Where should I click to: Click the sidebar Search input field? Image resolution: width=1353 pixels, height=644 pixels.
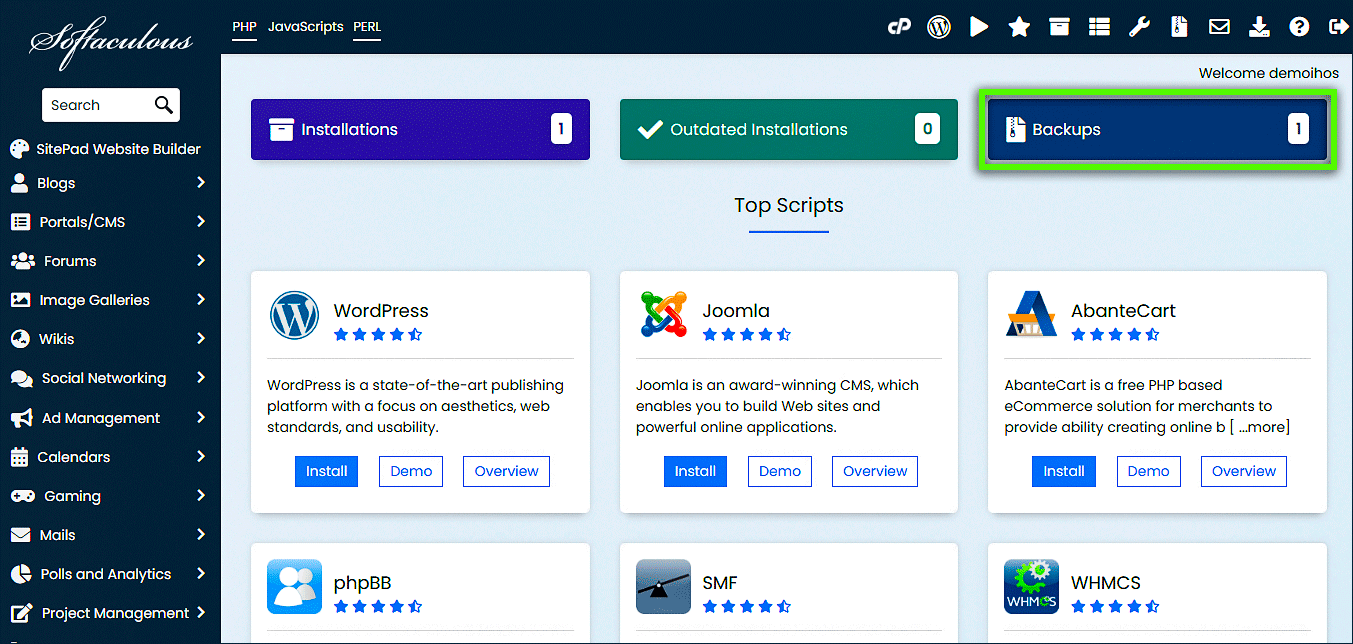pyautogui.click(x=100, y=105)
